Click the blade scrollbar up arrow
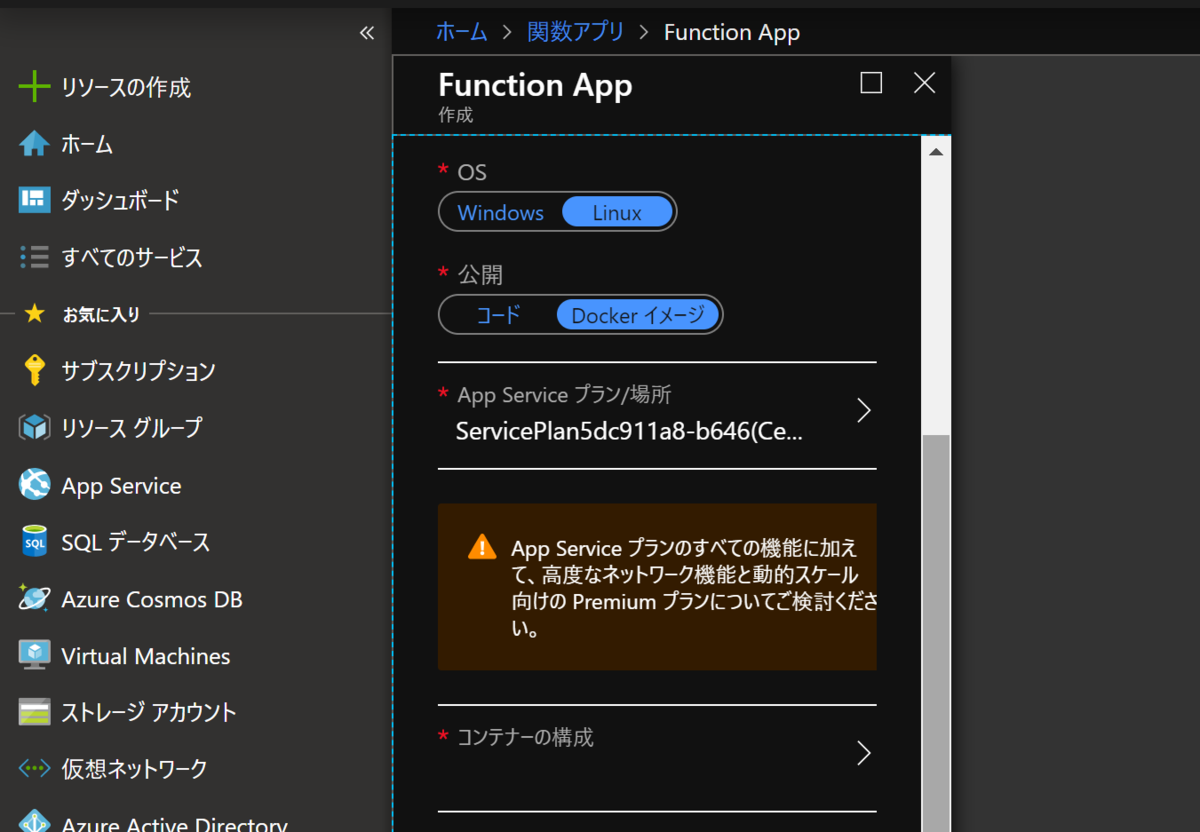The width and height of the screenshot is (1200, 832). [x=936, y=152]
